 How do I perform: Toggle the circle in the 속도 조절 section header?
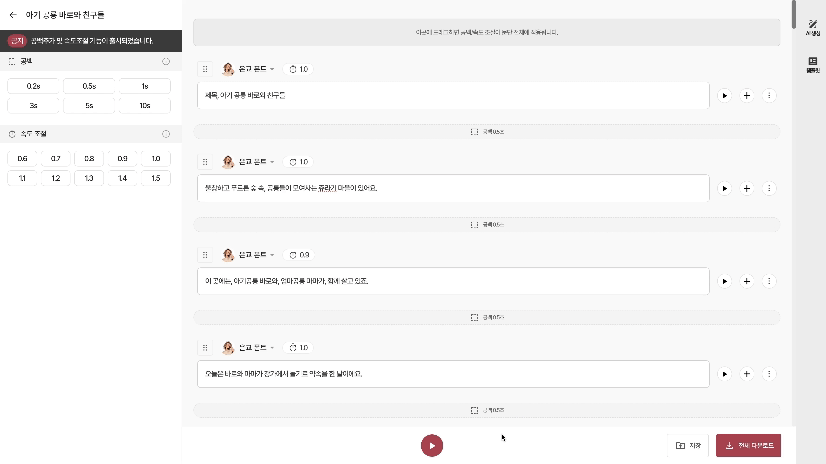[166, 134]
